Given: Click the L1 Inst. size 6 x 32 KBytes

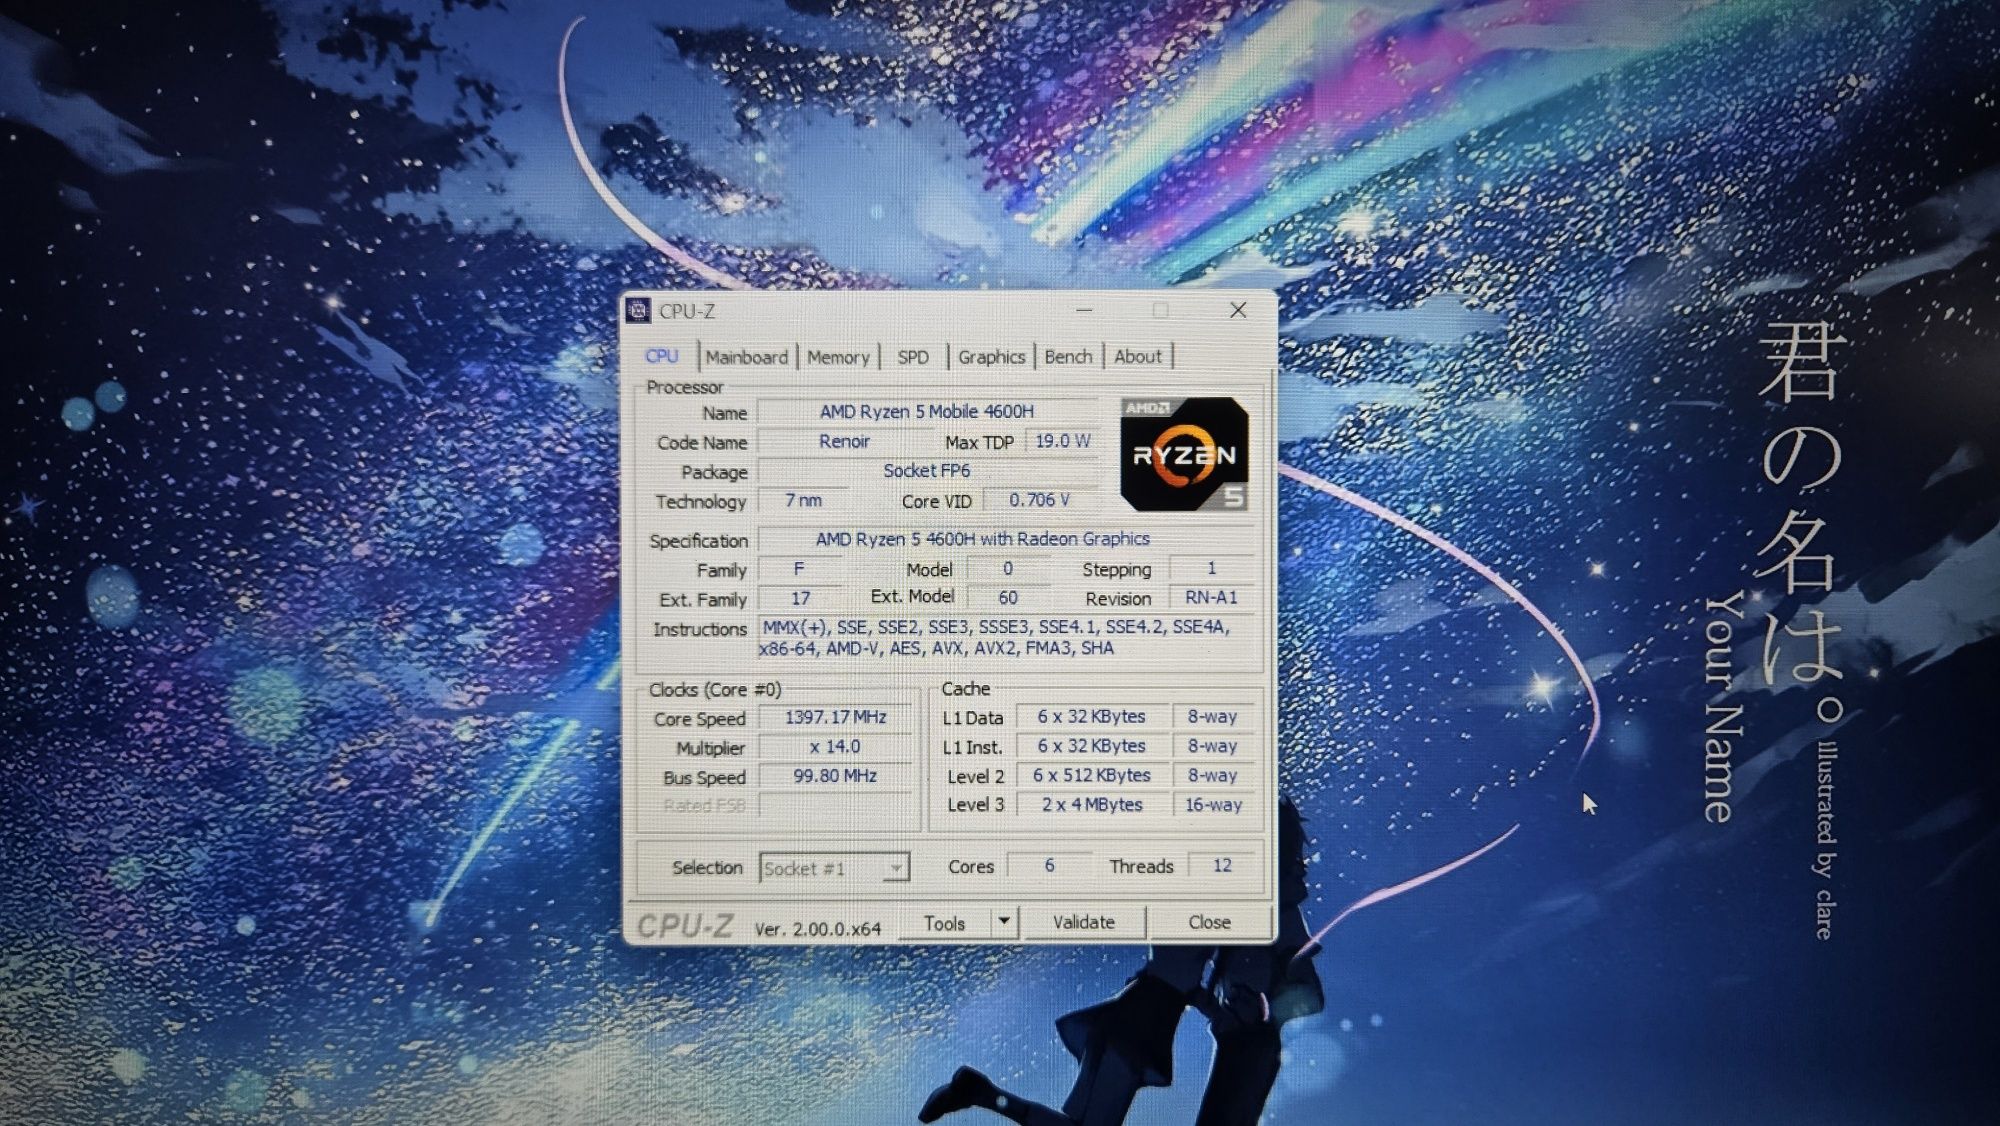Looking at the screenshot, I should point(1091,746).
